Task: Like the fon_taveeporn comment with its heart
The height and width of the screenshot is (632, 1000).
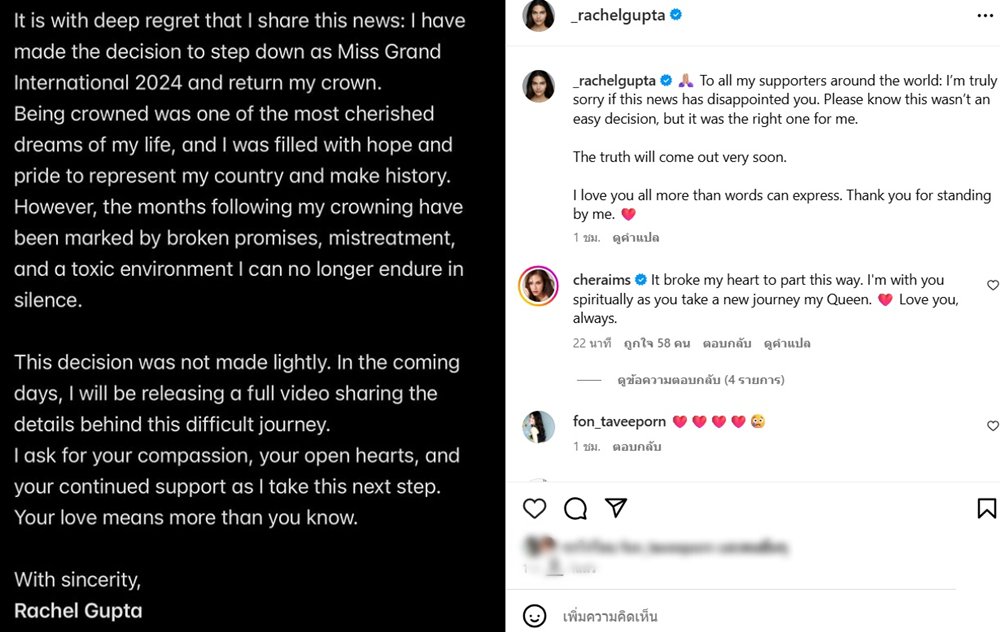Action: (x=992, y=426)
